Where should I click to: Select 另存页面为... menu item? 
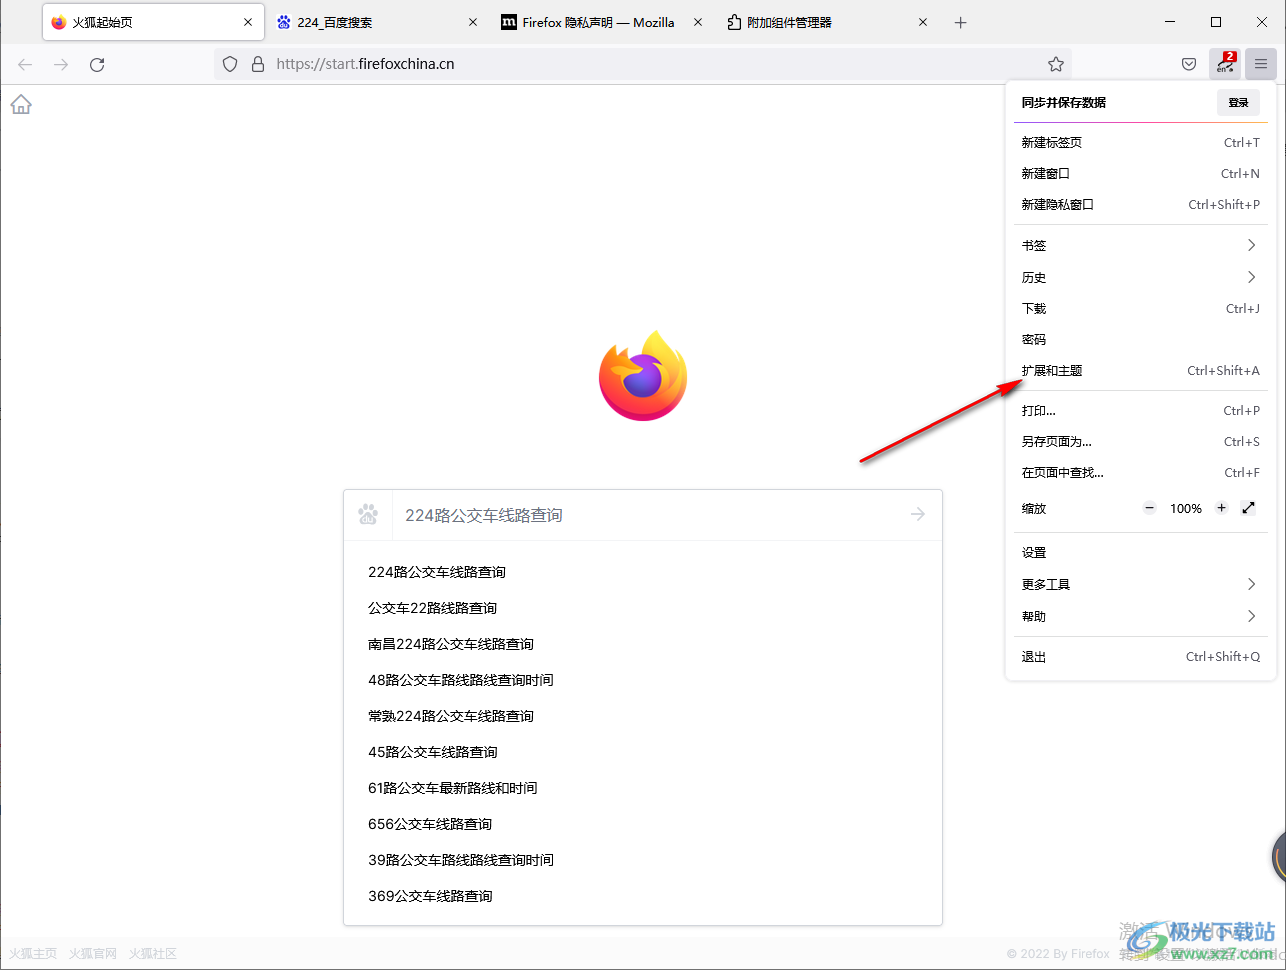pyautogui.click(x=1140, y=441)
